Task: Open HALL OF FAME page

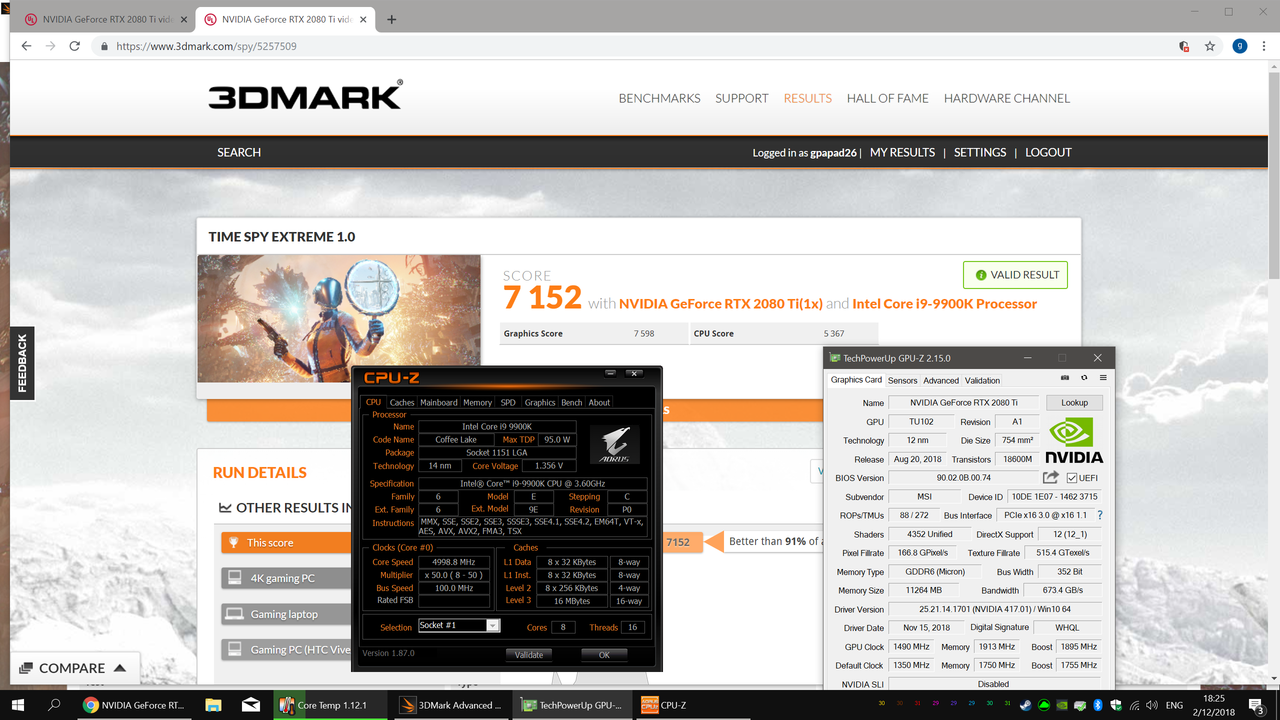Action: 888,98
